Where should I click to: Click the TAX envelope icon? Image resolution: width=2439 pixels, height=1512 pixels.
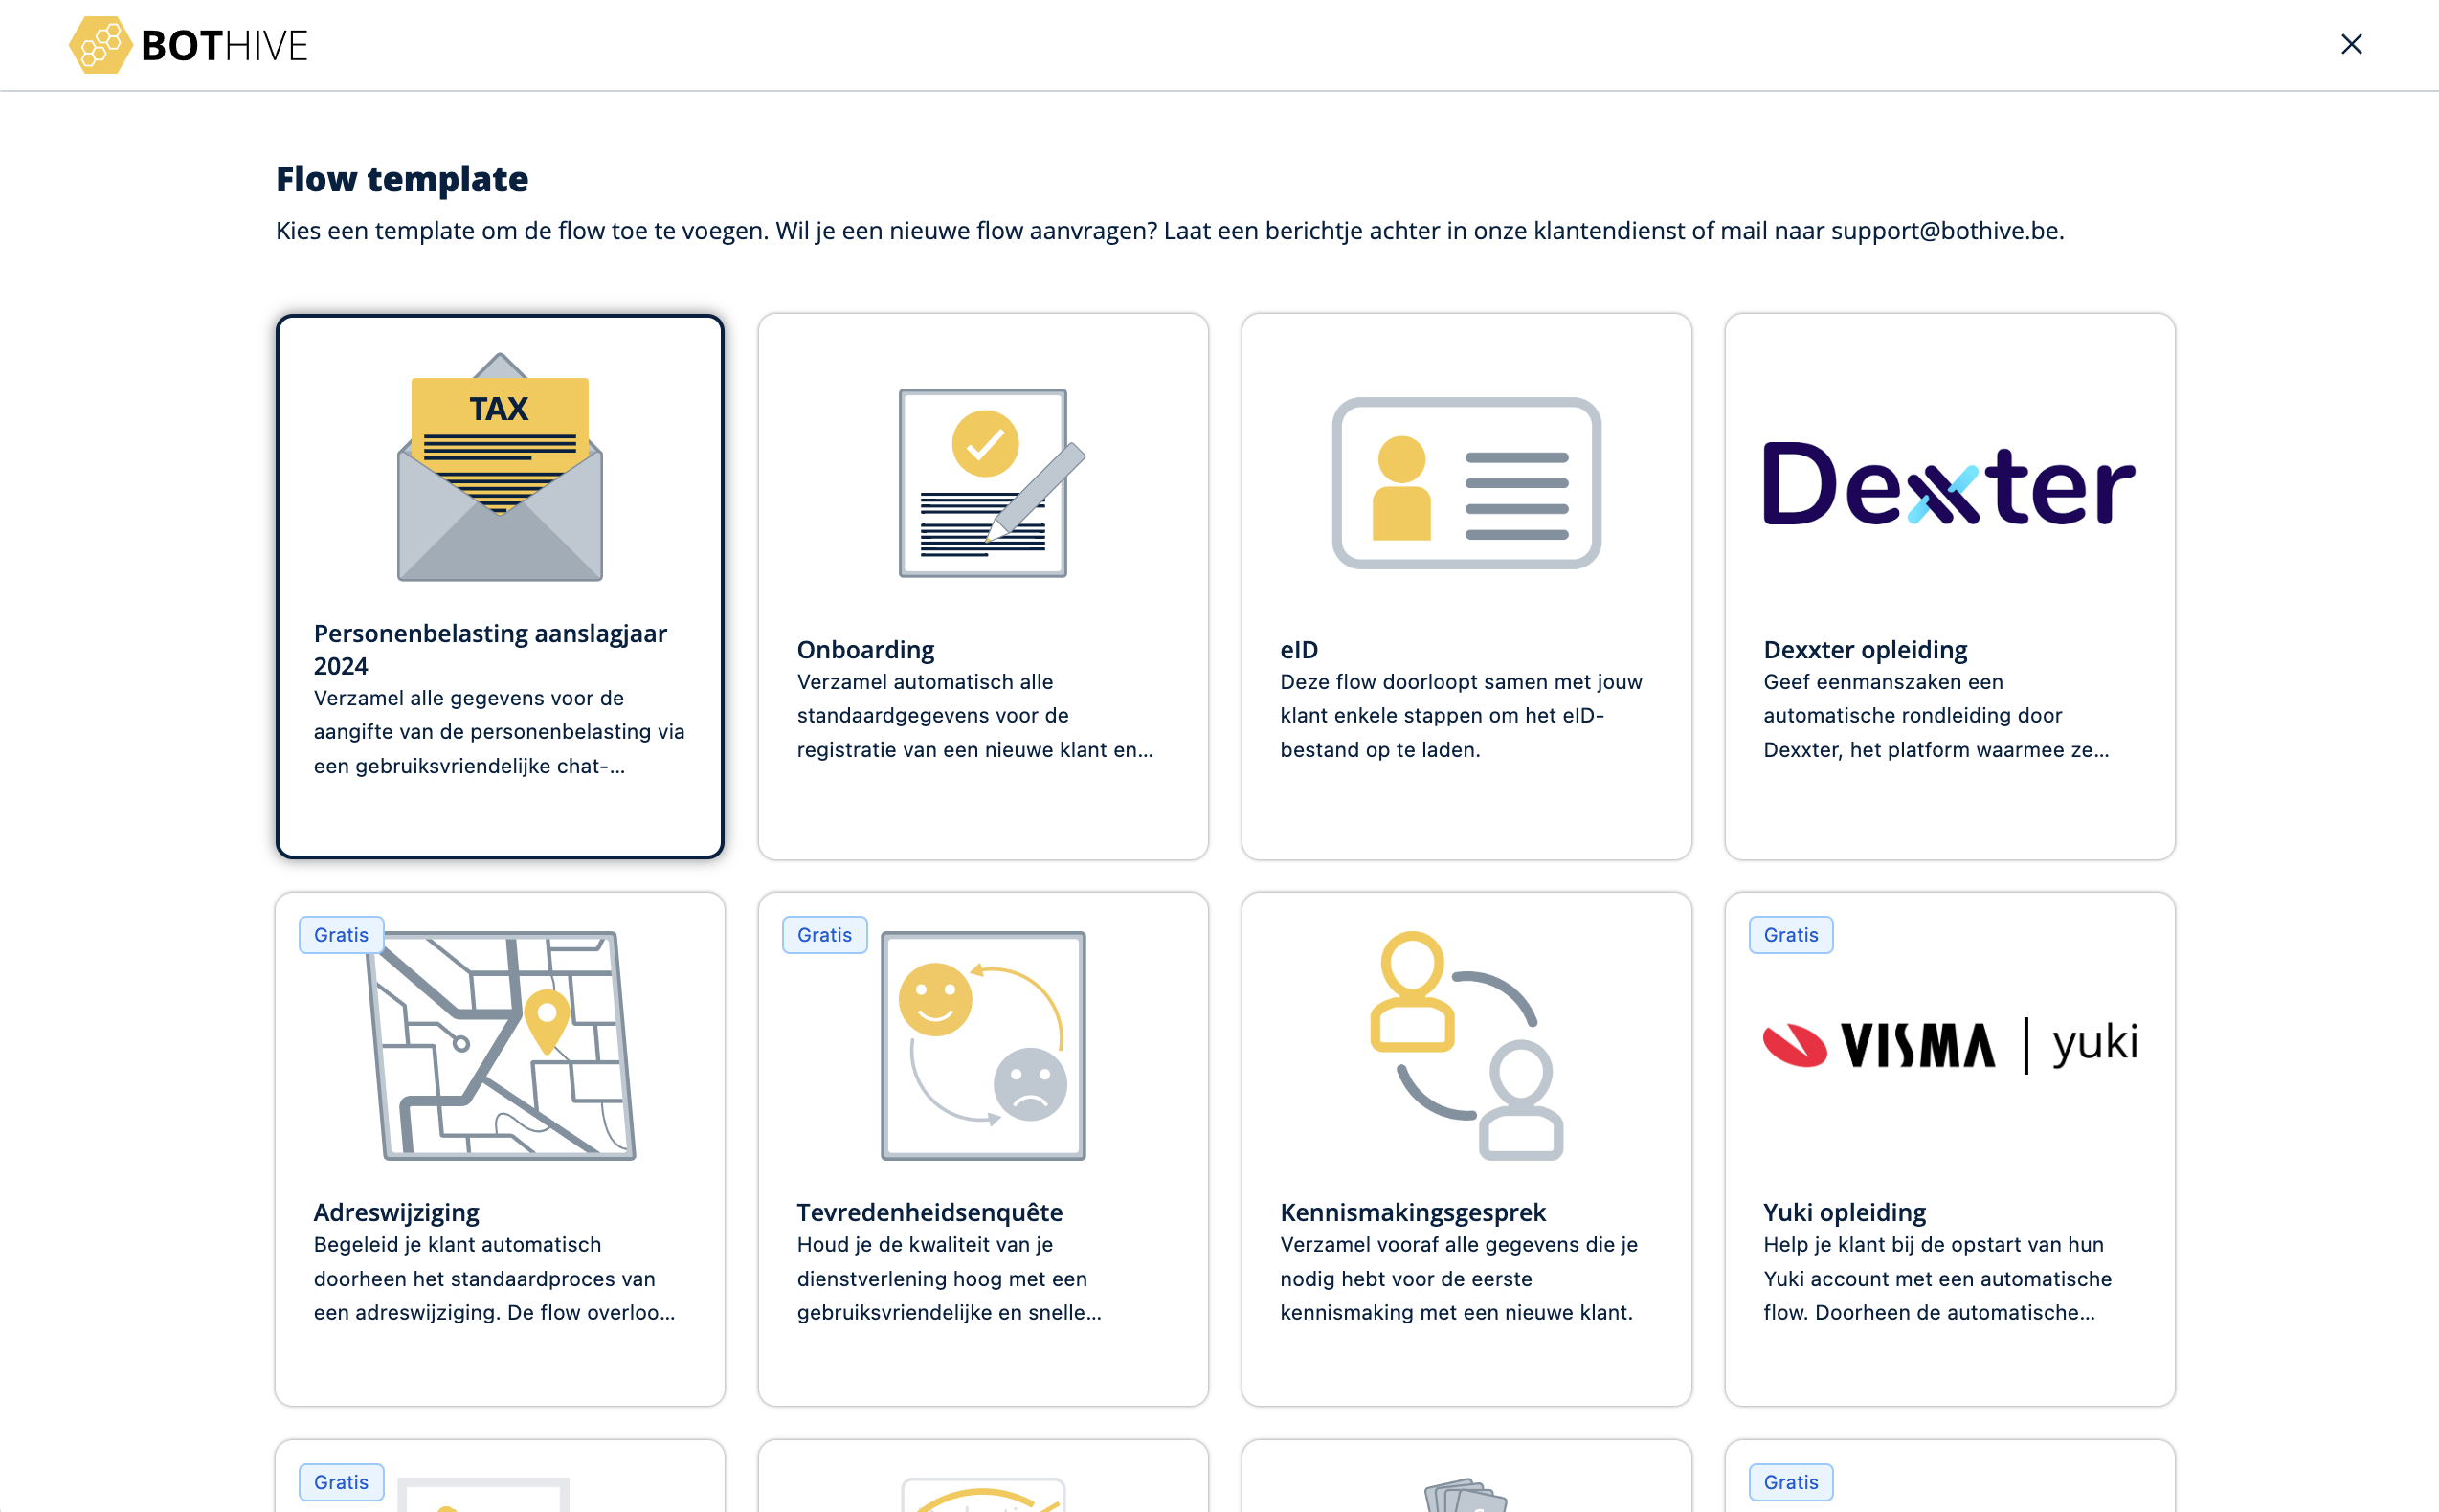pyautogui.click(x=499, y=467)
